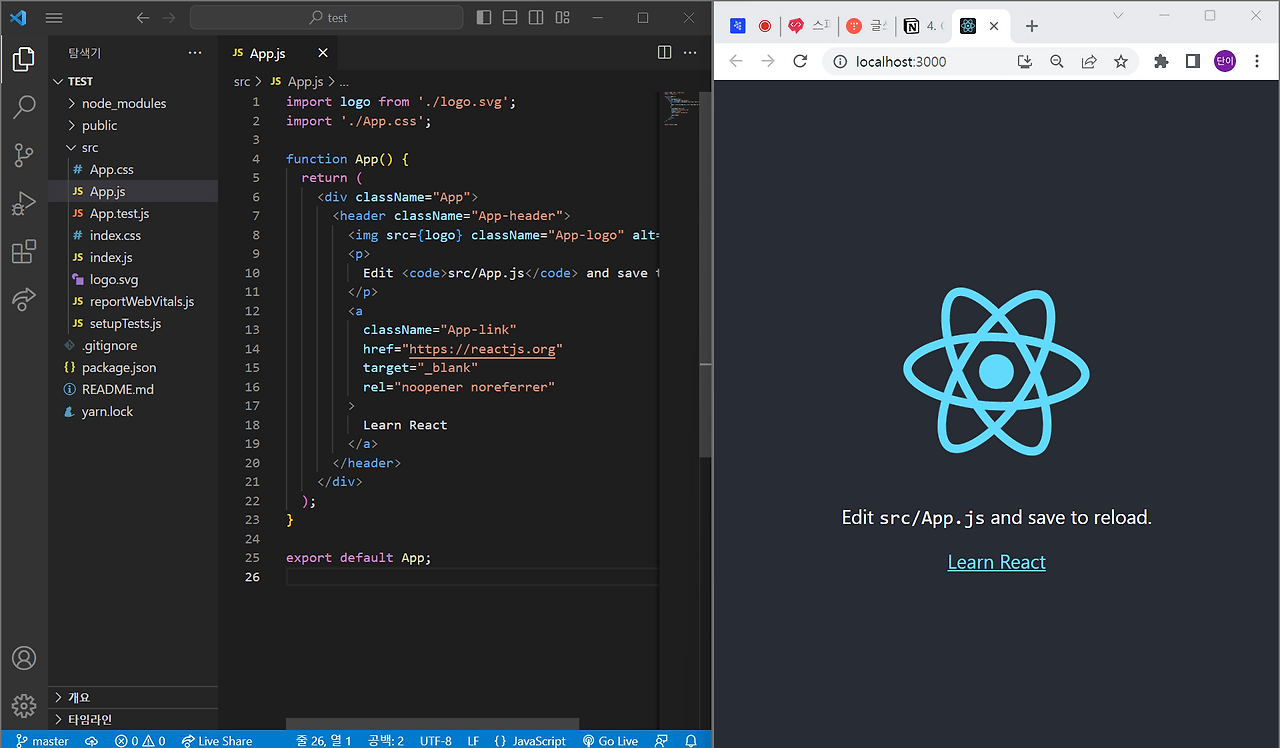The image size is (1280, 748).
Task: Open Chrome's Extensions puzzle icon
Action: tap(1160, 61)
